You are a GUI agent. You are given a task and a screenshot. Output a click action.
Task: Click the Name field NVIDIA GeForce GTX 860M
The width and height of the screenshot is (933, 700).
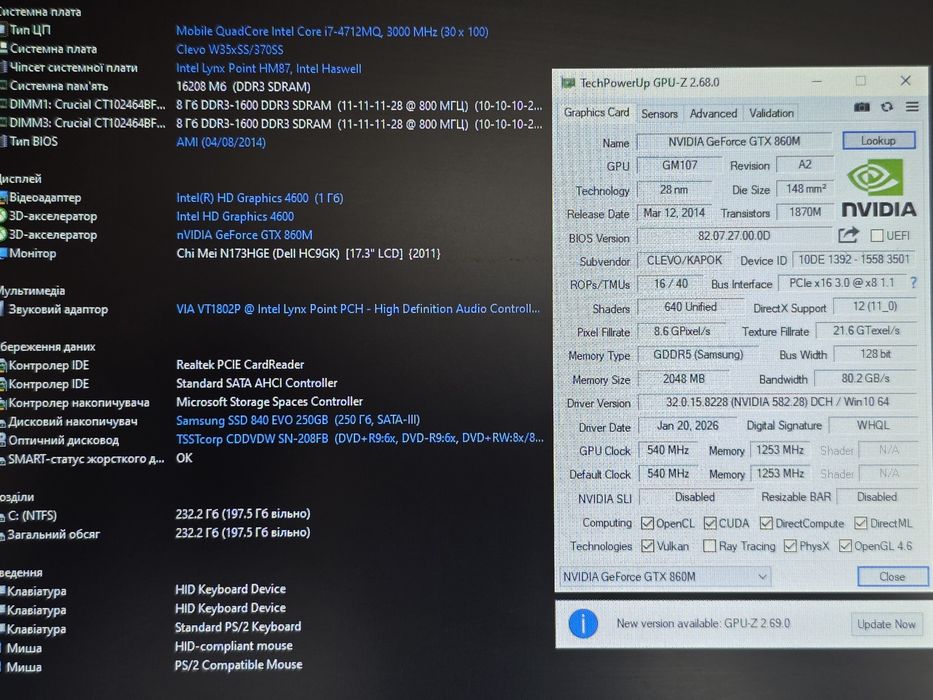tap(734, 142)
